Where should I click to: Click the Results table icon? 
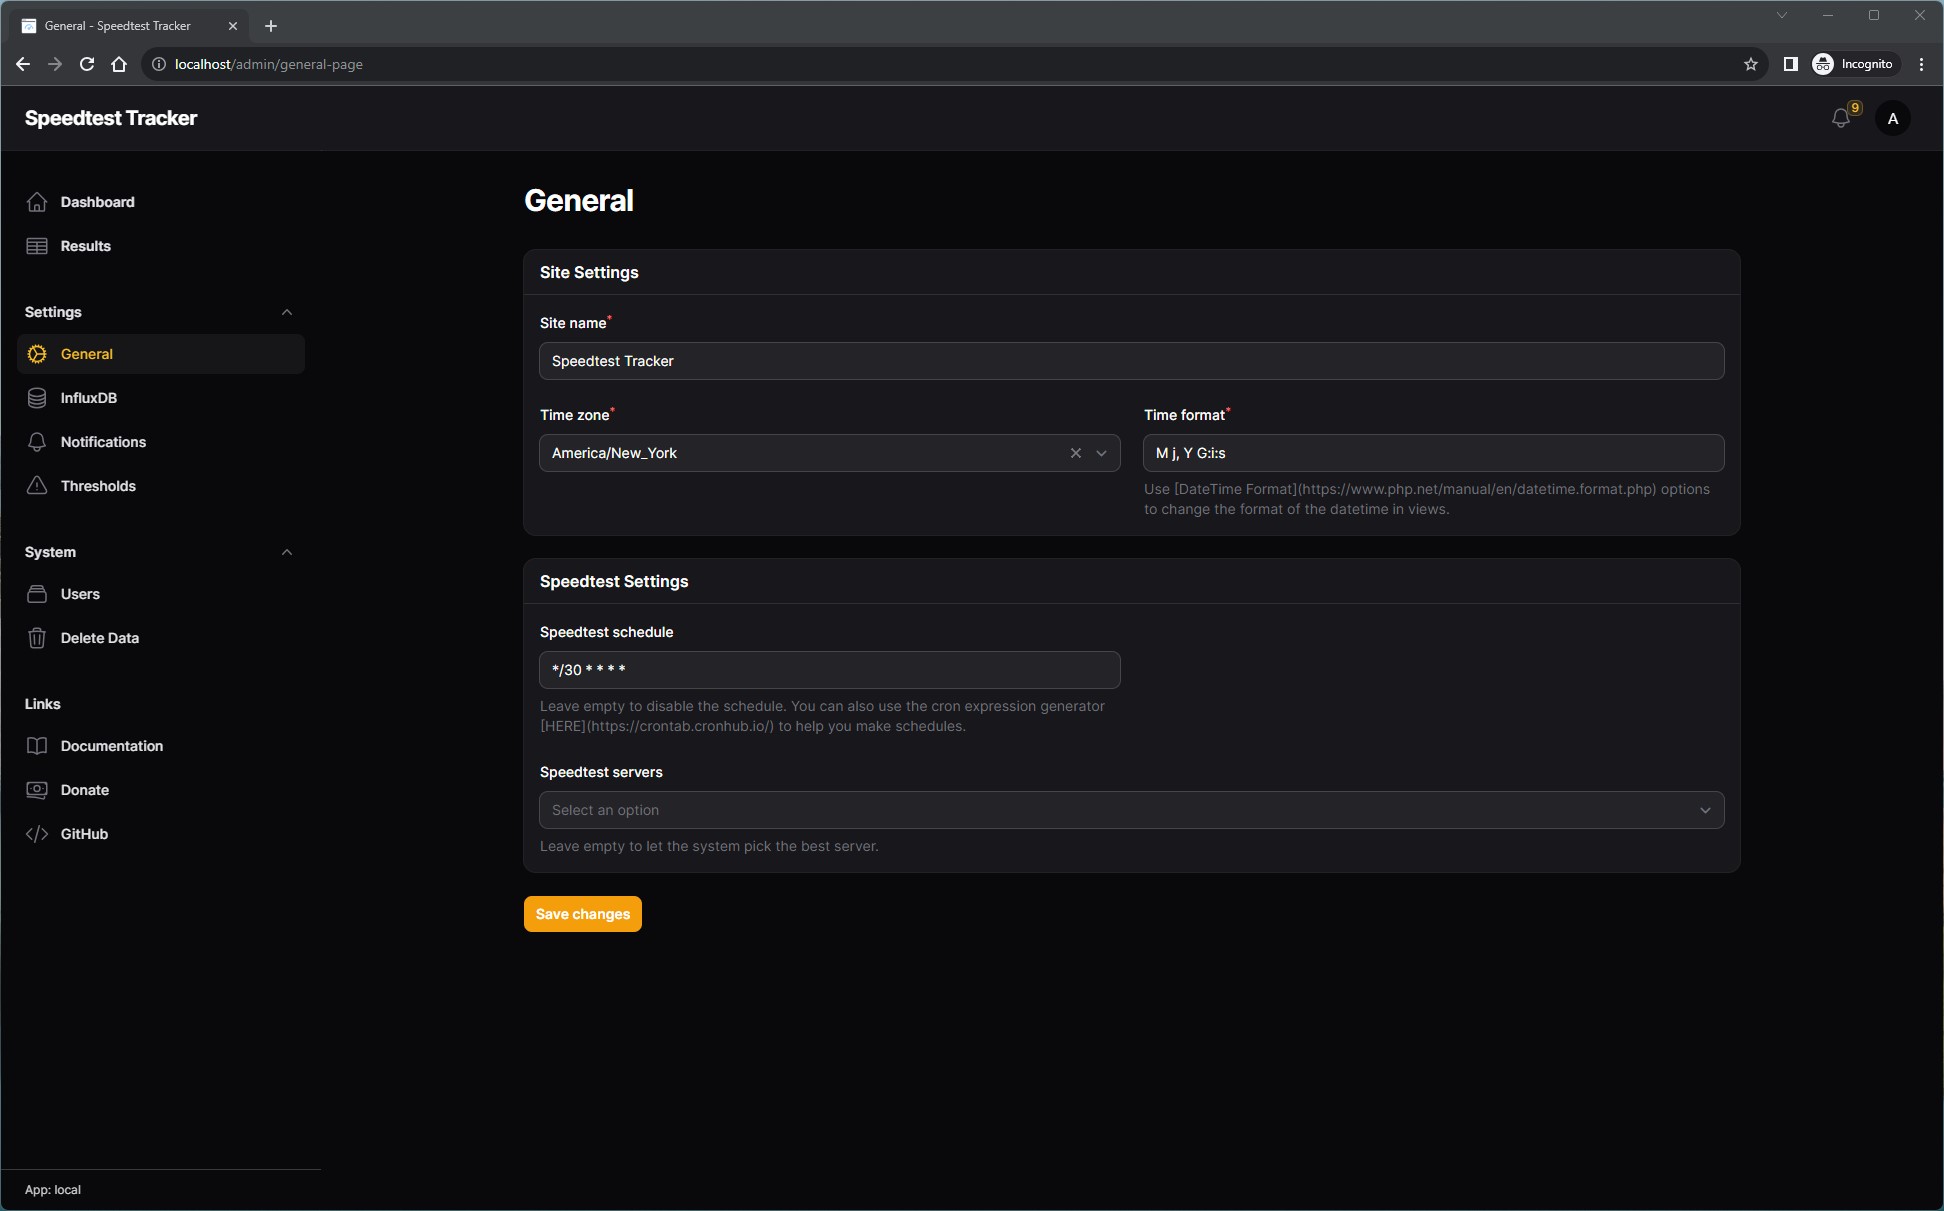pos(37,246)
